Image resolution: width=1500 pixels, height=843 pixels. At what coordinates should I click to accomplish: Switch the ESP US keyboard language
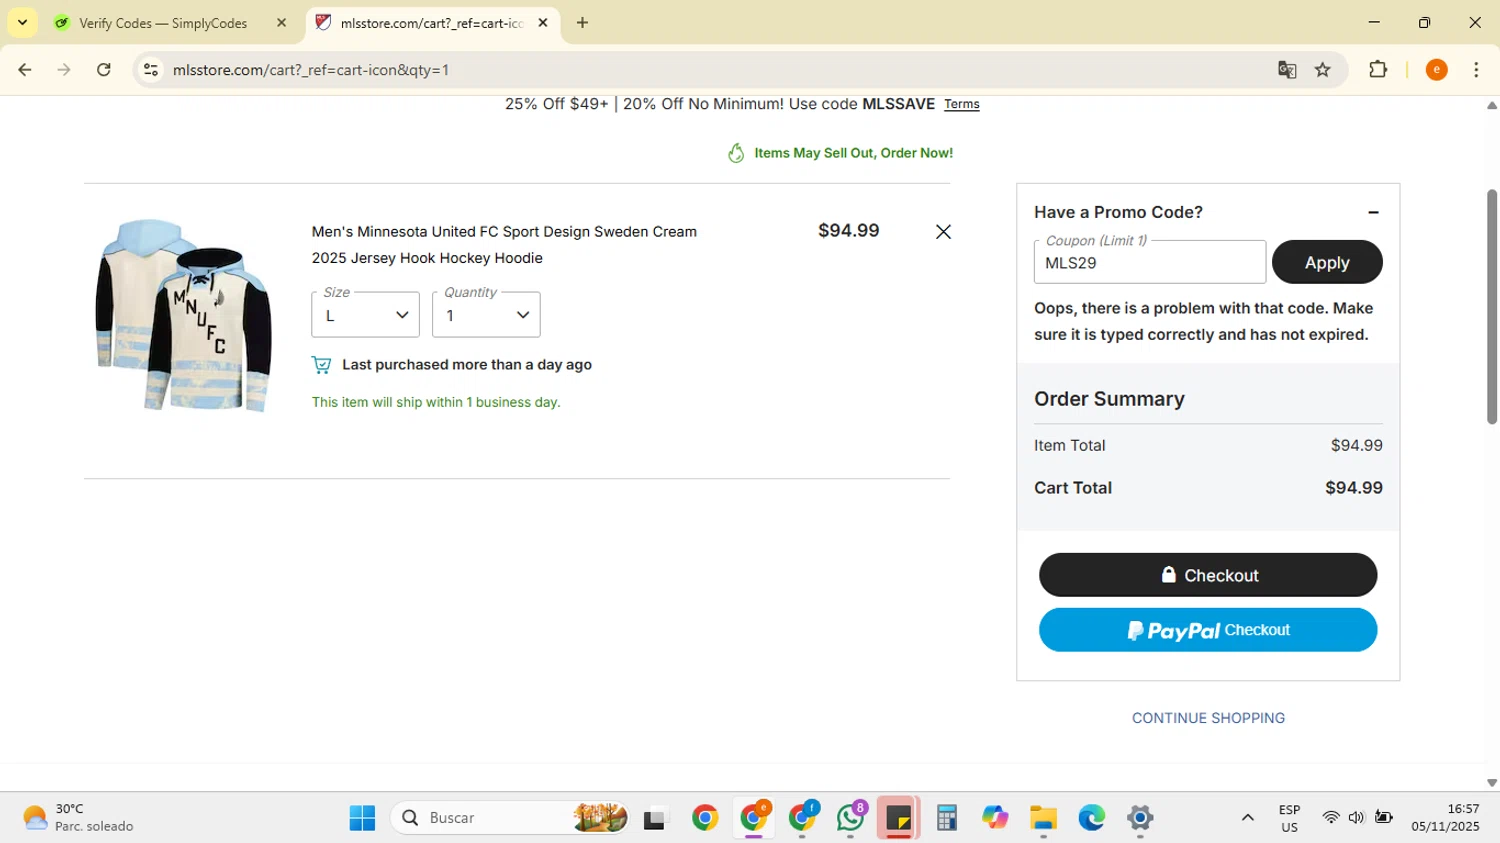pos(1289,818)
